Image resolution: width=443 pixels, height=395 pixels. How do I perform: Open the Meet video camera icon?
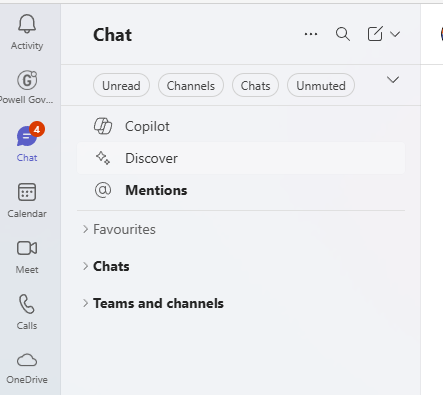pyautogui.click(x=27, y=248)
